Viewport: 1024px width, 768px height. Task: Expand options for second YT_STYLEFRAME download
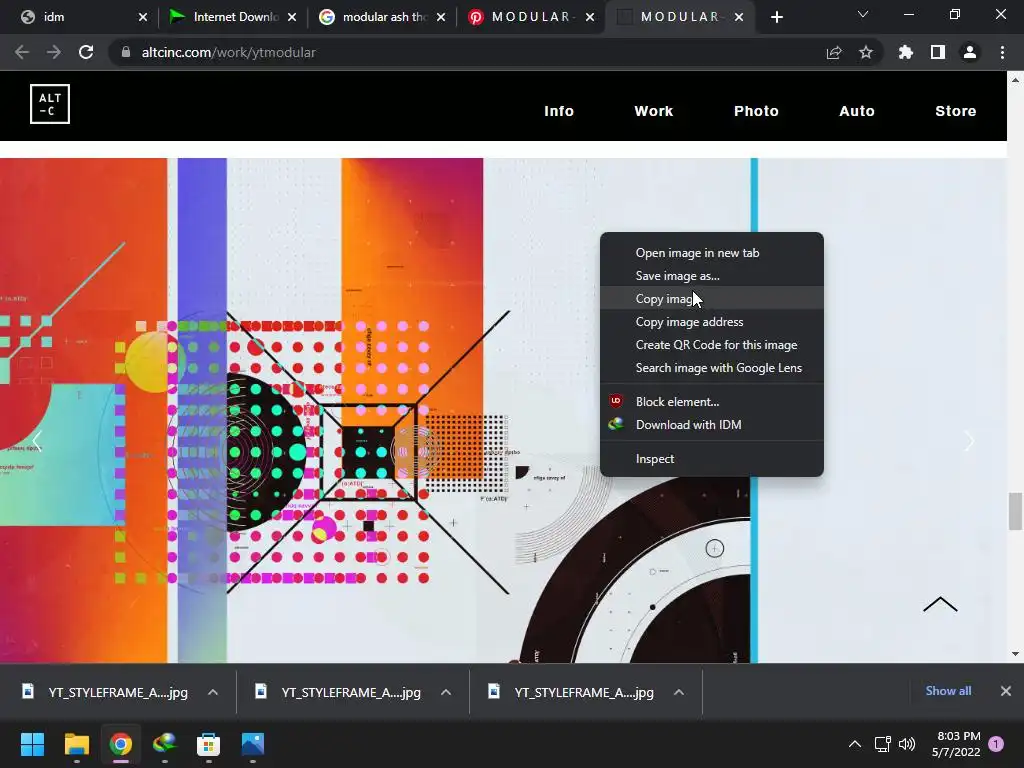tap(446, 692)
